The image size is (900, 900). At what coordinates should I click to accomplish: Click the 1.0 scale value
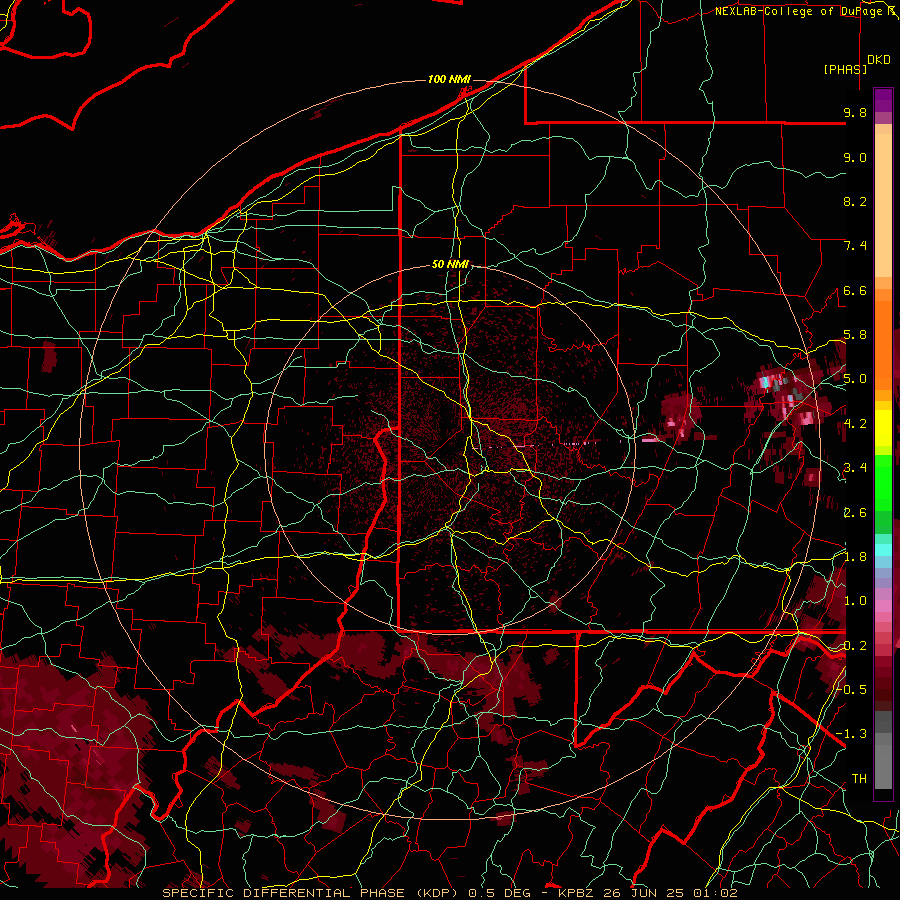pyautogui.click(x=855, y=601)
